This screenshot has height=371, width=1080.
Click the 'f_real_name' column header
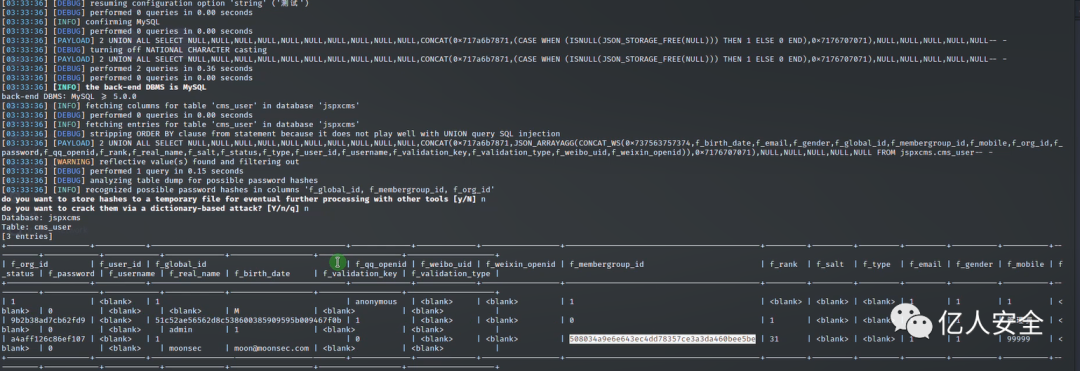tap(195, 274)
